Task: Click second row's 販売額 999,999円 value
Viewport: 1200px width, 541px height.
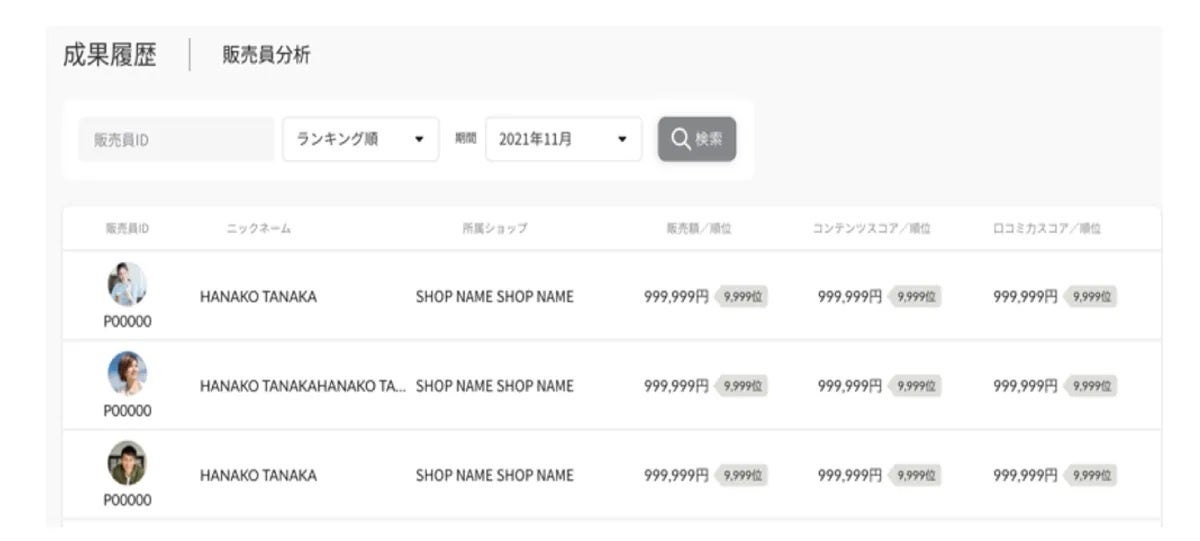Action: 676,386
